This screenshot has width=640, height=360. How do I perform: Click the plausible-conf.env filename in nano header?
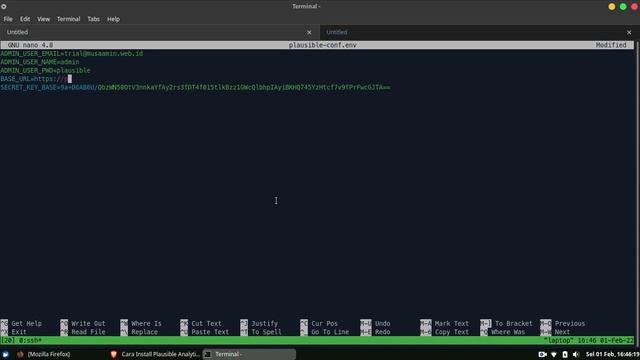click(x=322, y=45)
